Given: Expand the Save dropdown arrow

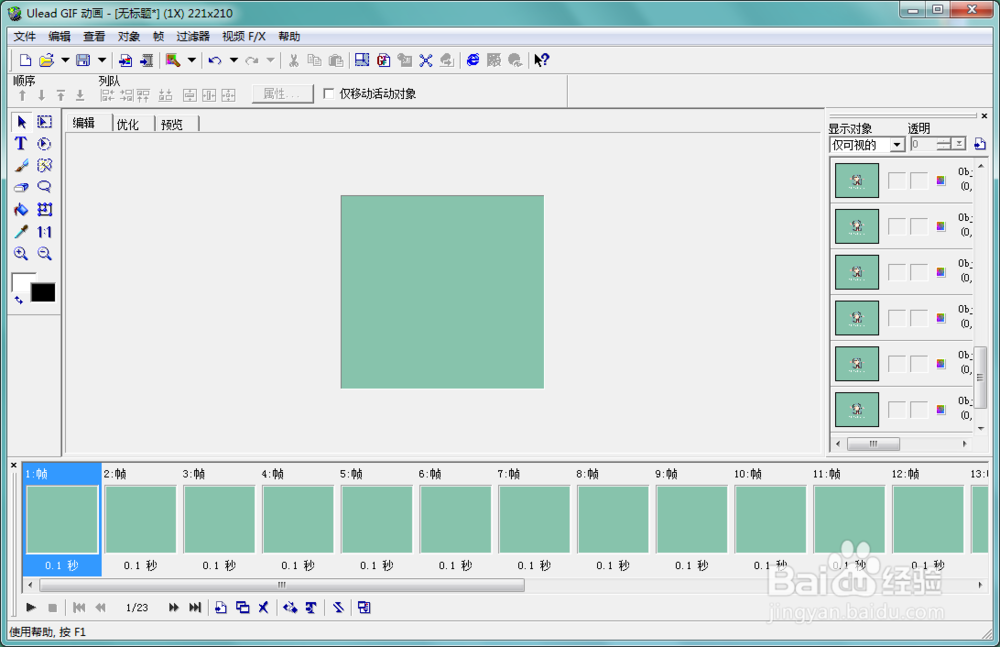Looking at the screenshot, I should pyautogui.click(x=101, y=60).
